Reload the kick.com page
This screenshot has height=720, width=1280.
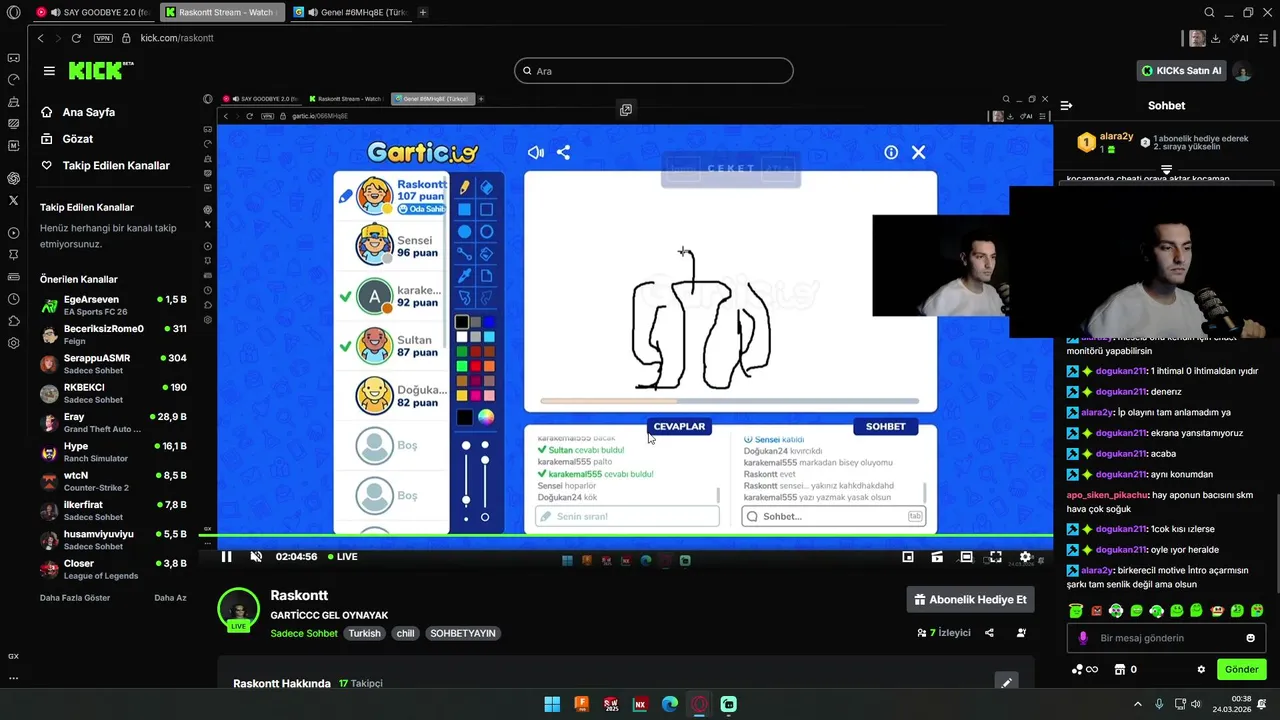tap(76, 38)
